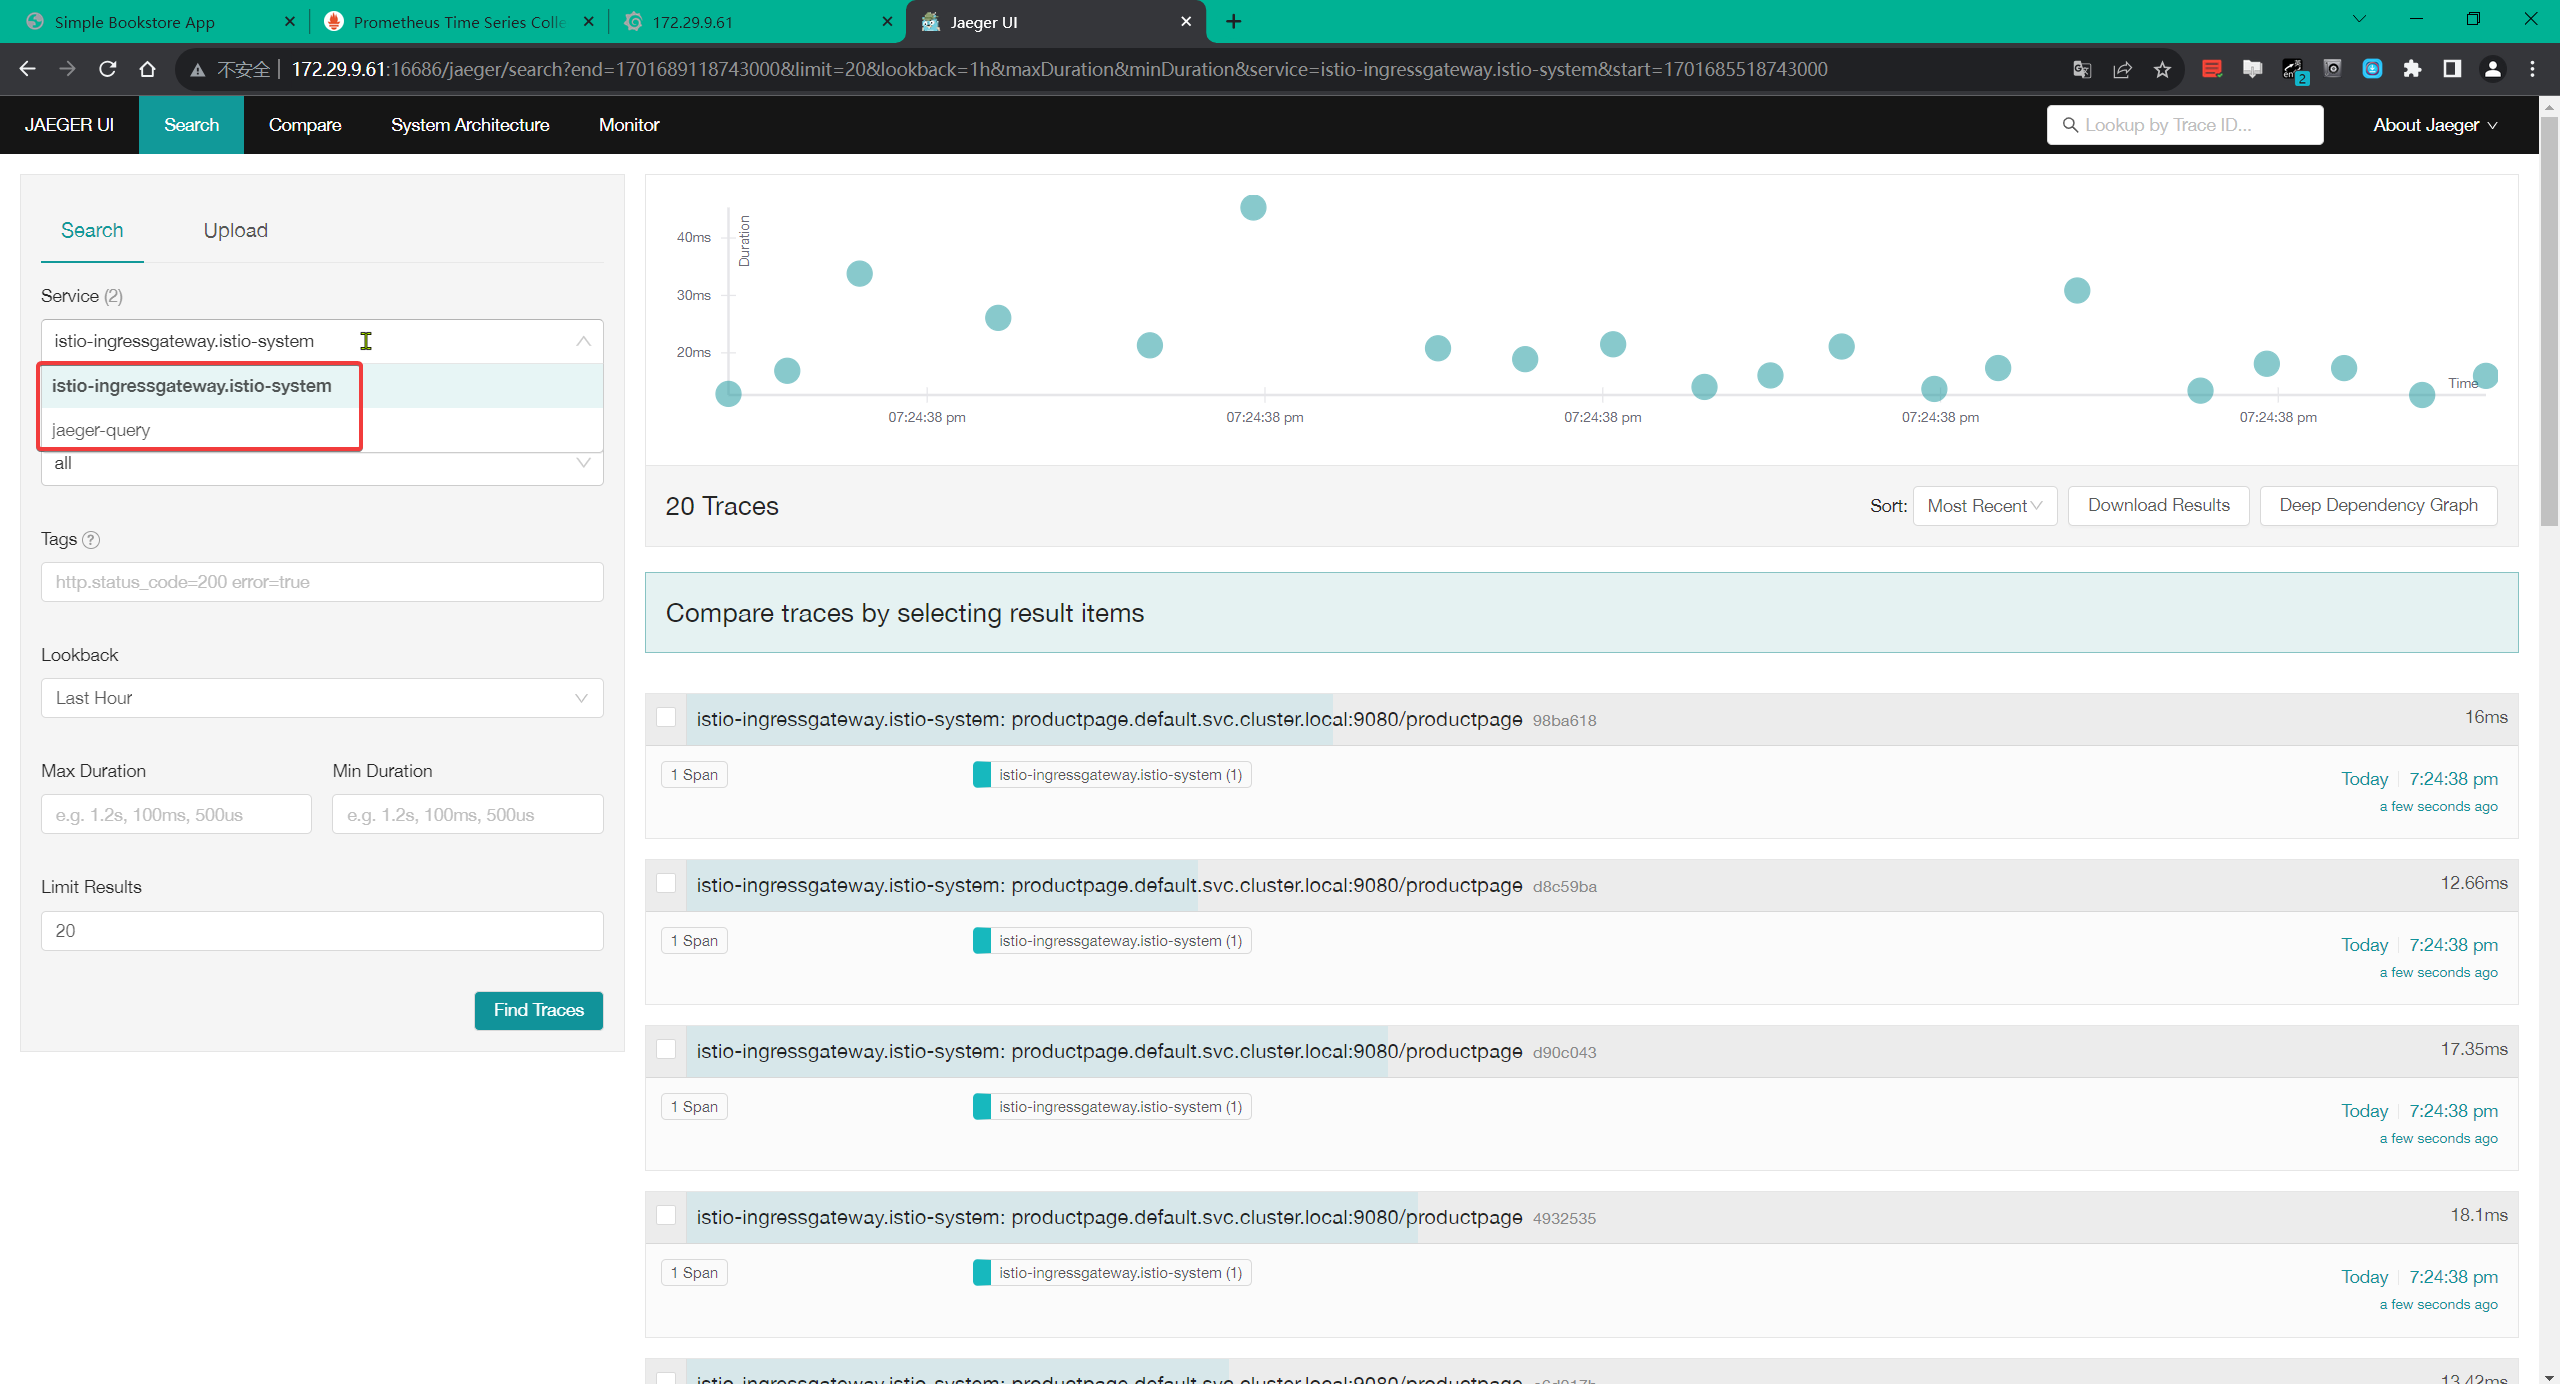Focus the Max Duration input

(176, 815)
